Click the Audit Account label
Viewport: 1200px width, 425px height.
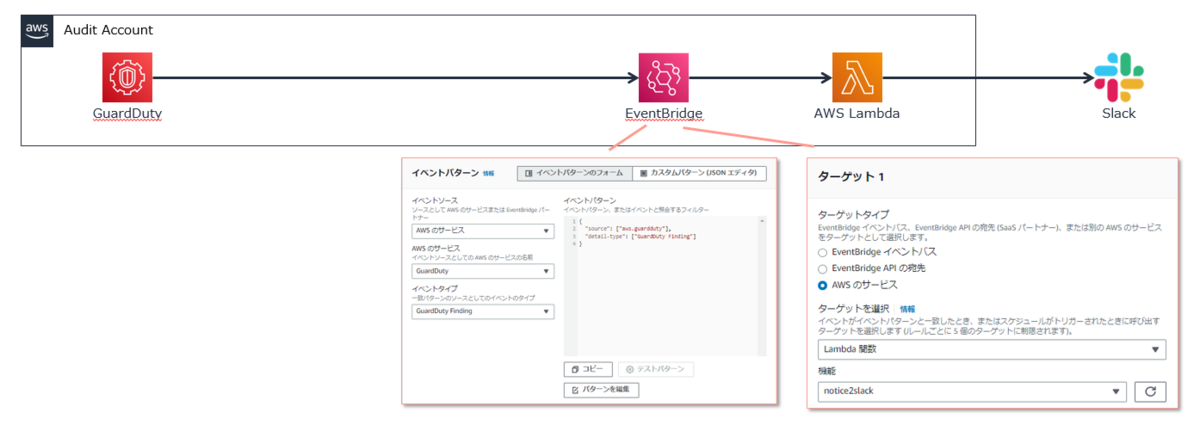tap(108, 30)
